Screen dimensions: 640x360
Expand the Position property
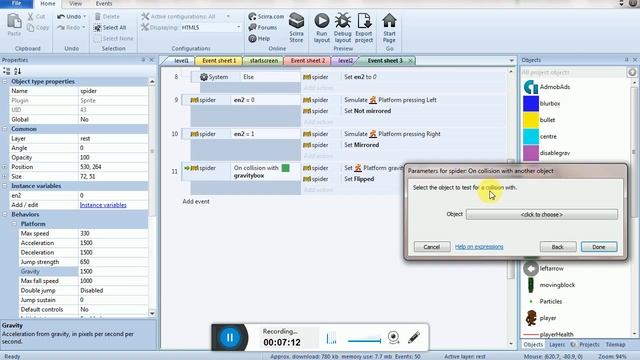click(5, 167)
